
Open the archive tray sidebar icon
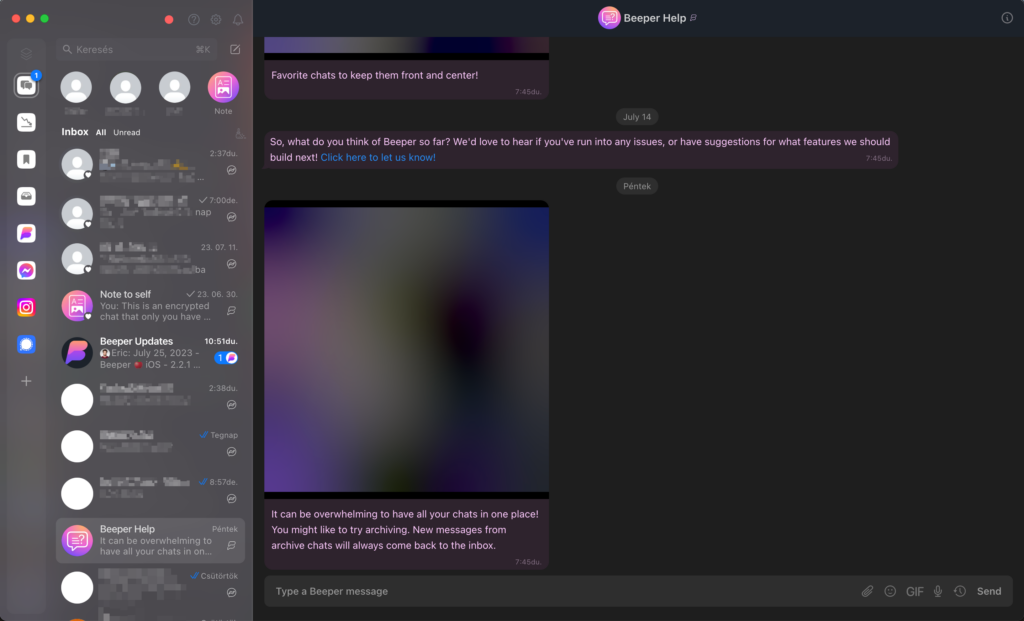pyautogui.click(x=26, y=197)
